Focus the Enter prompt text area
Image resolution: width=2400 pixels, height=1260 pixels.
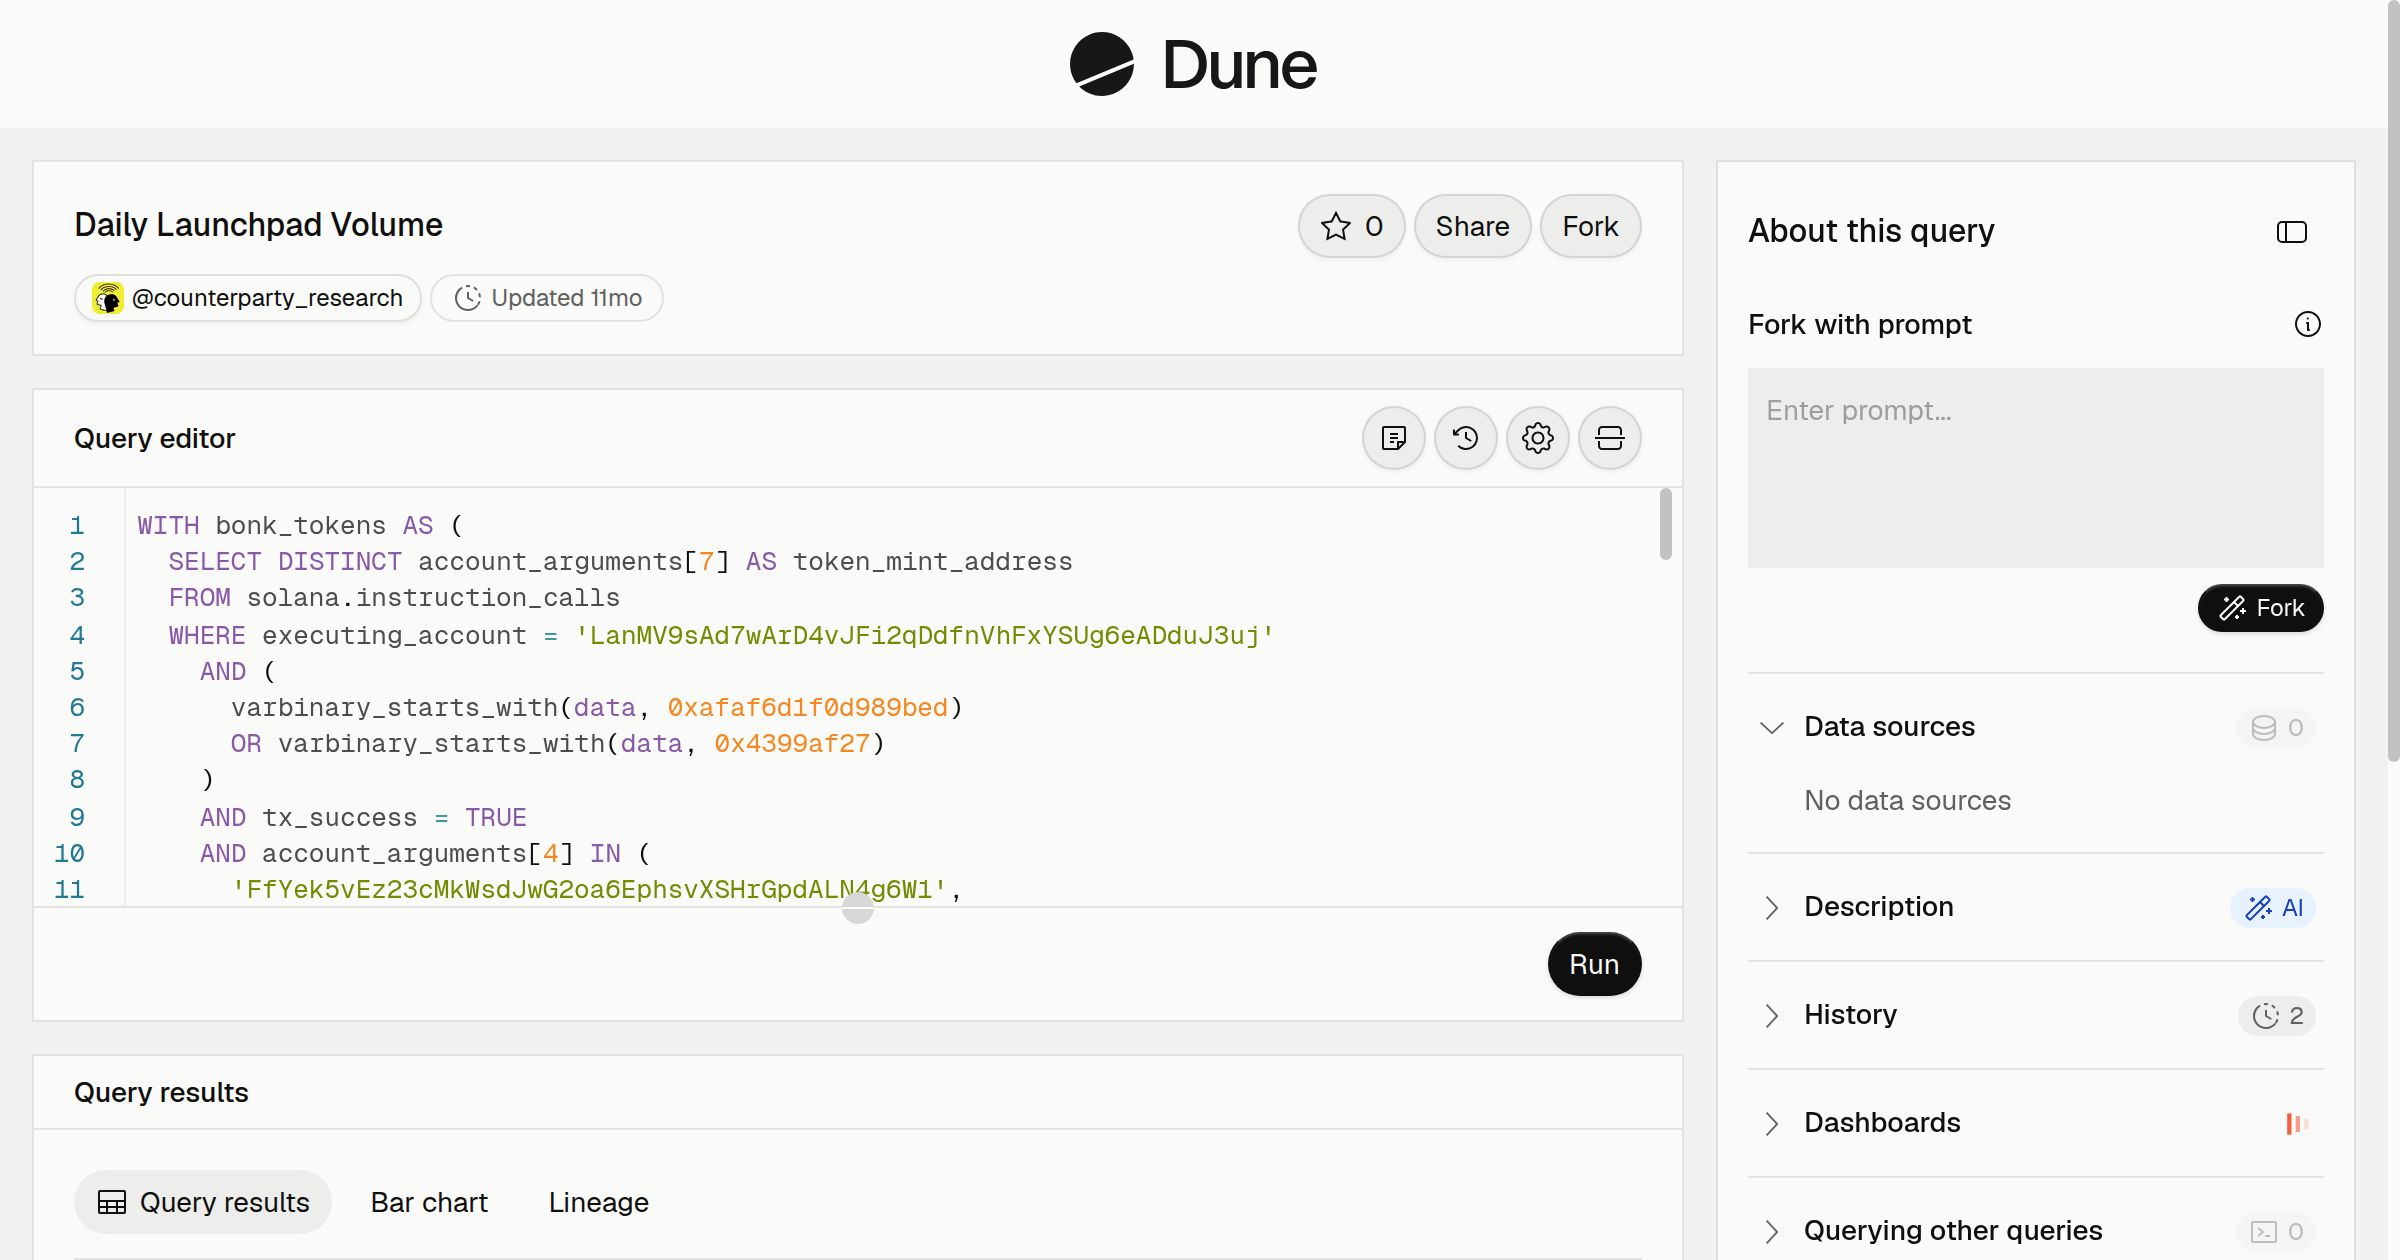pos(2035,468)
